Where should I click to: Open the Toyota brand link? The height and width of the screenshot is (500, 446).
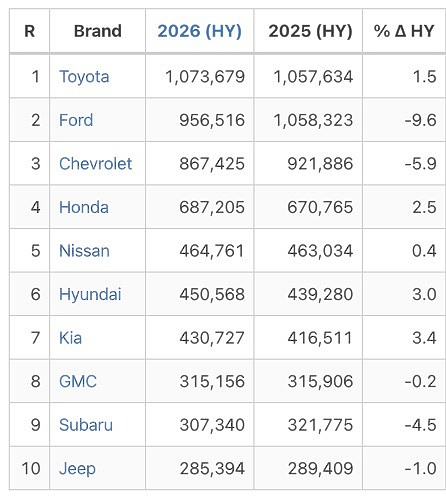[x=84, y=77]
